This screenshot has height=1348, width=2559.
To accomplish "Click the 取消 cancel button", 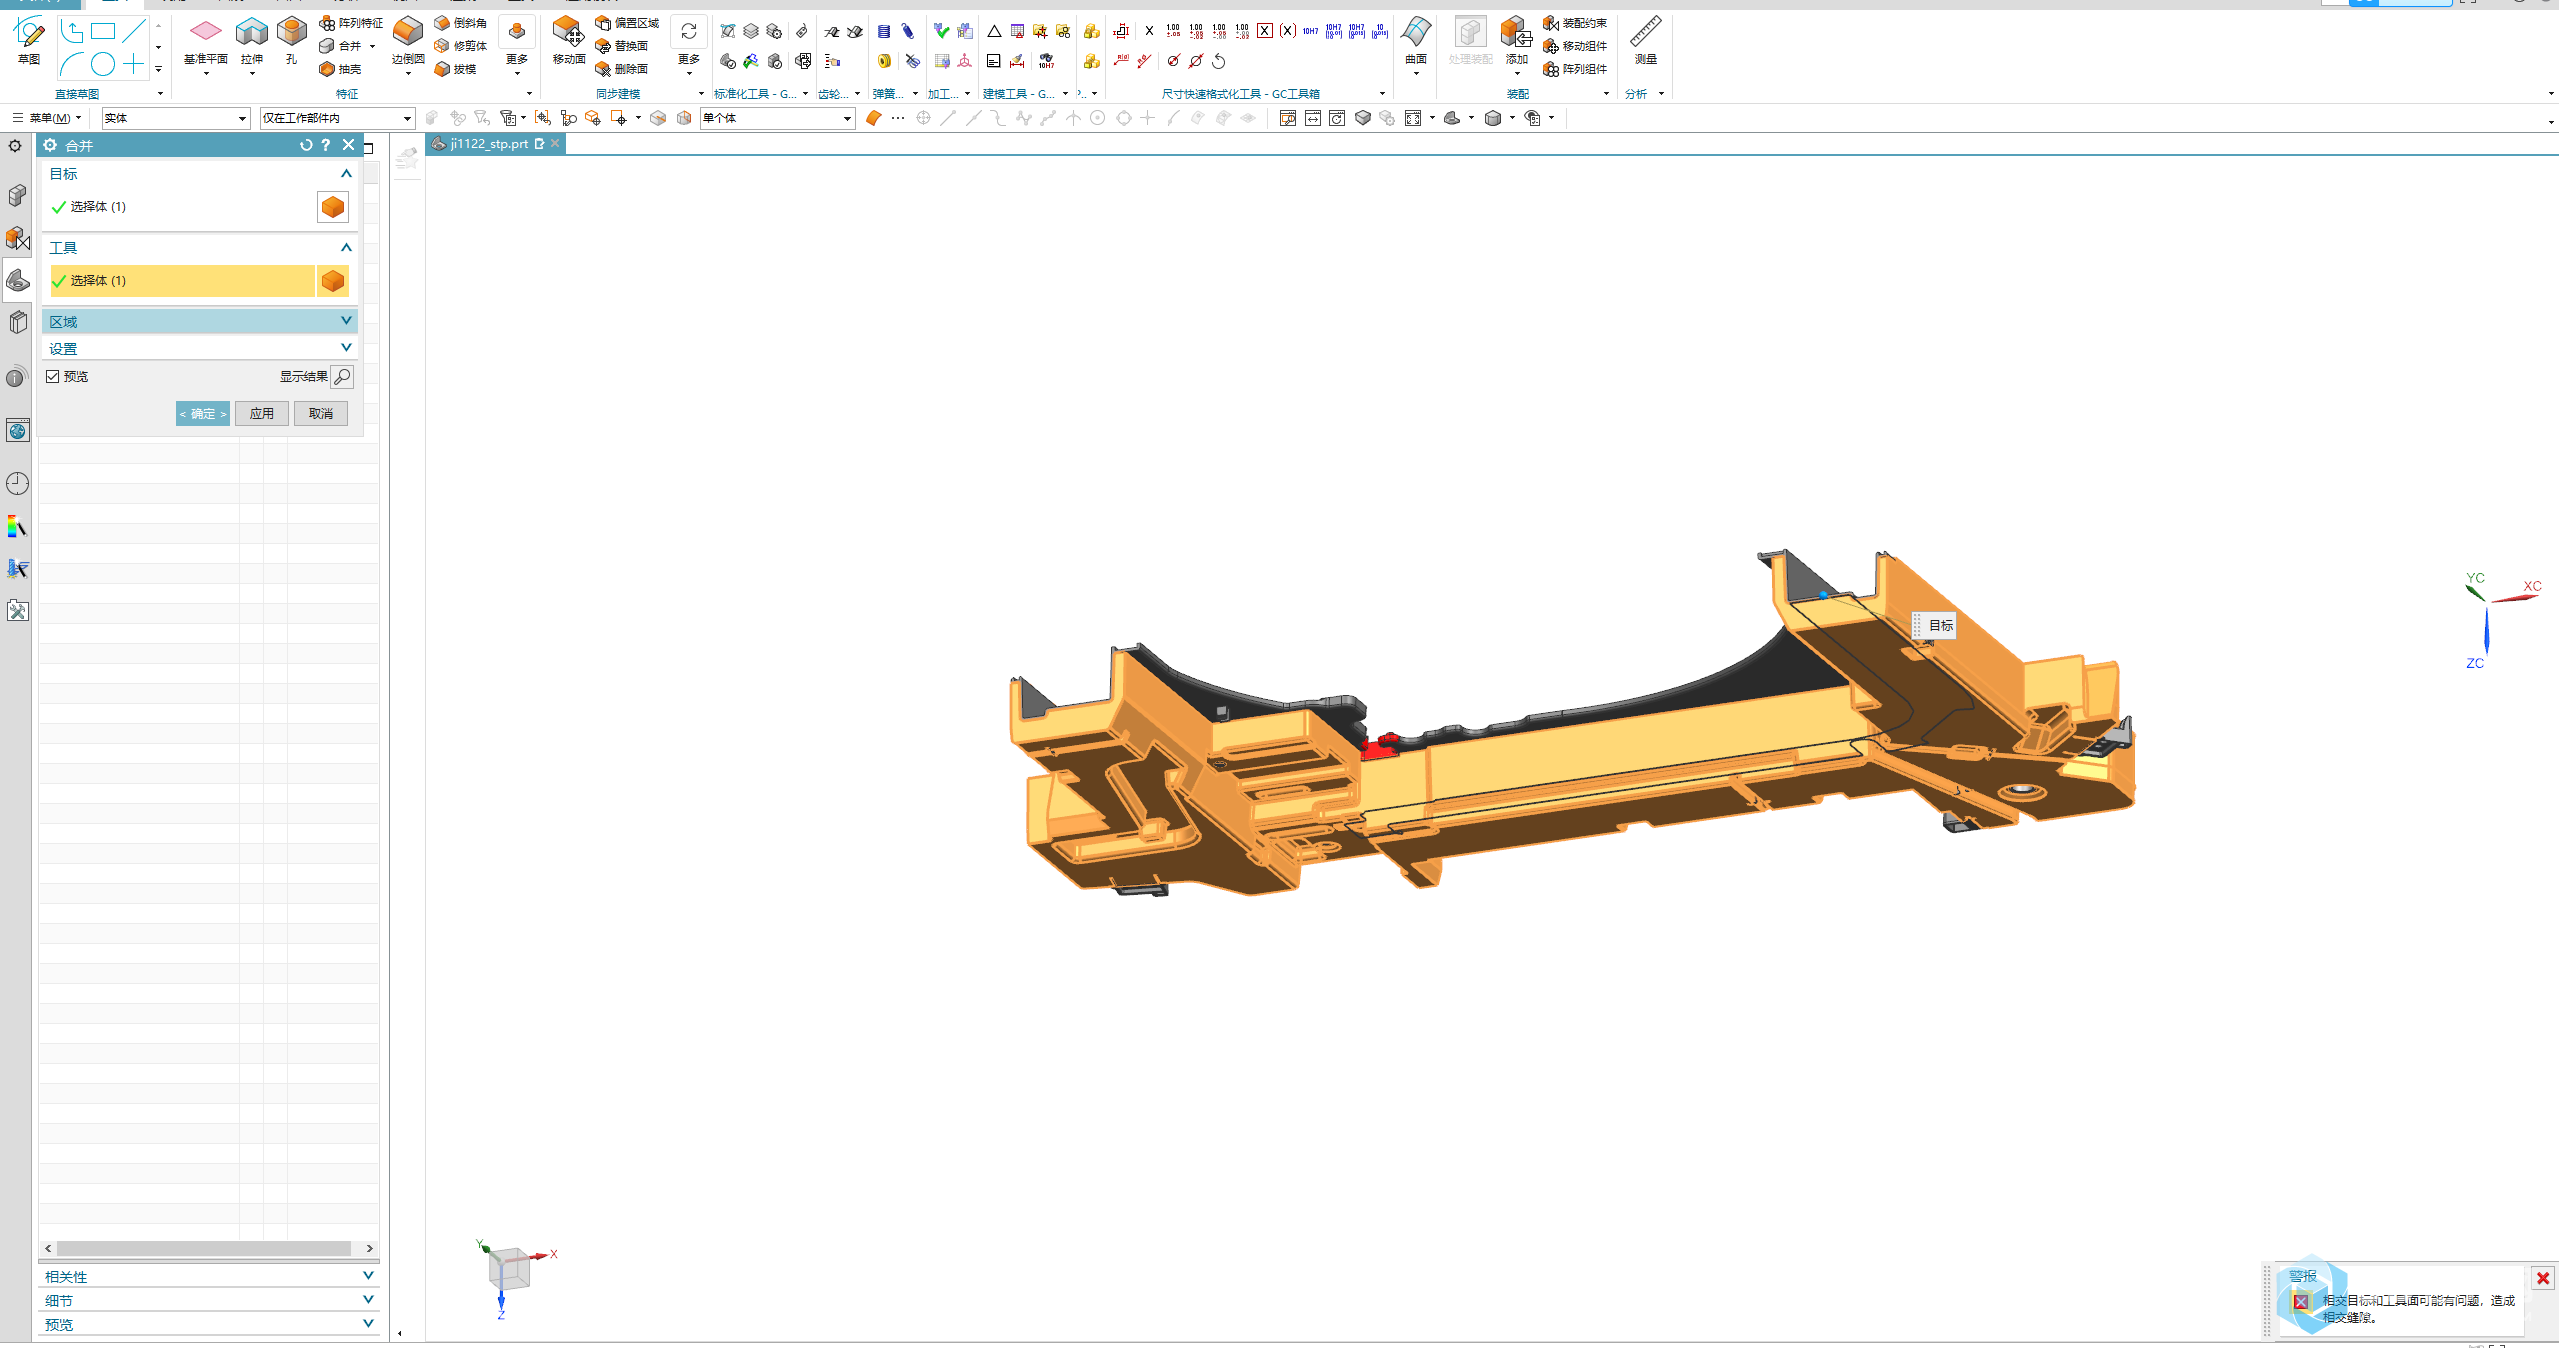I will 321,414.
